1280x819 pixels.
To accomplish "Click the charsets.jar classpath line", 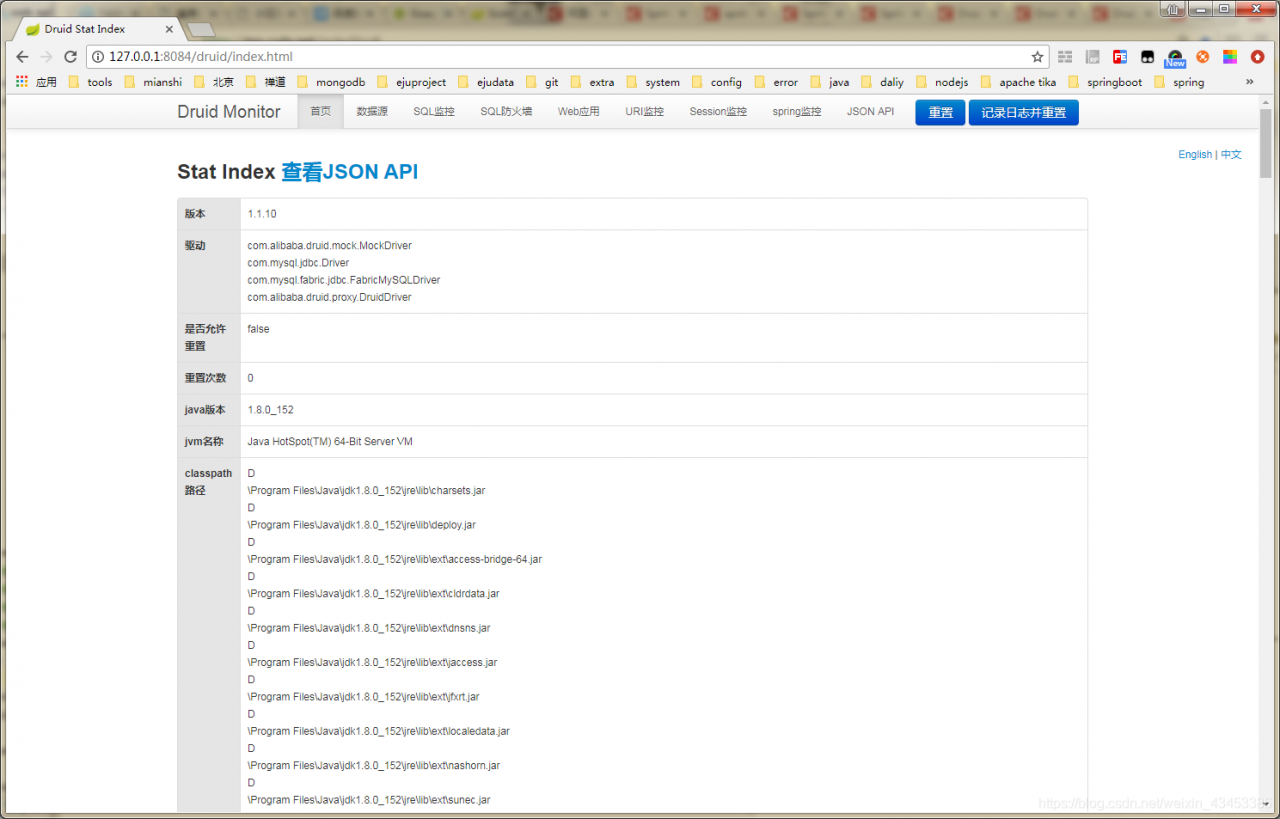I will pos(366,491).
